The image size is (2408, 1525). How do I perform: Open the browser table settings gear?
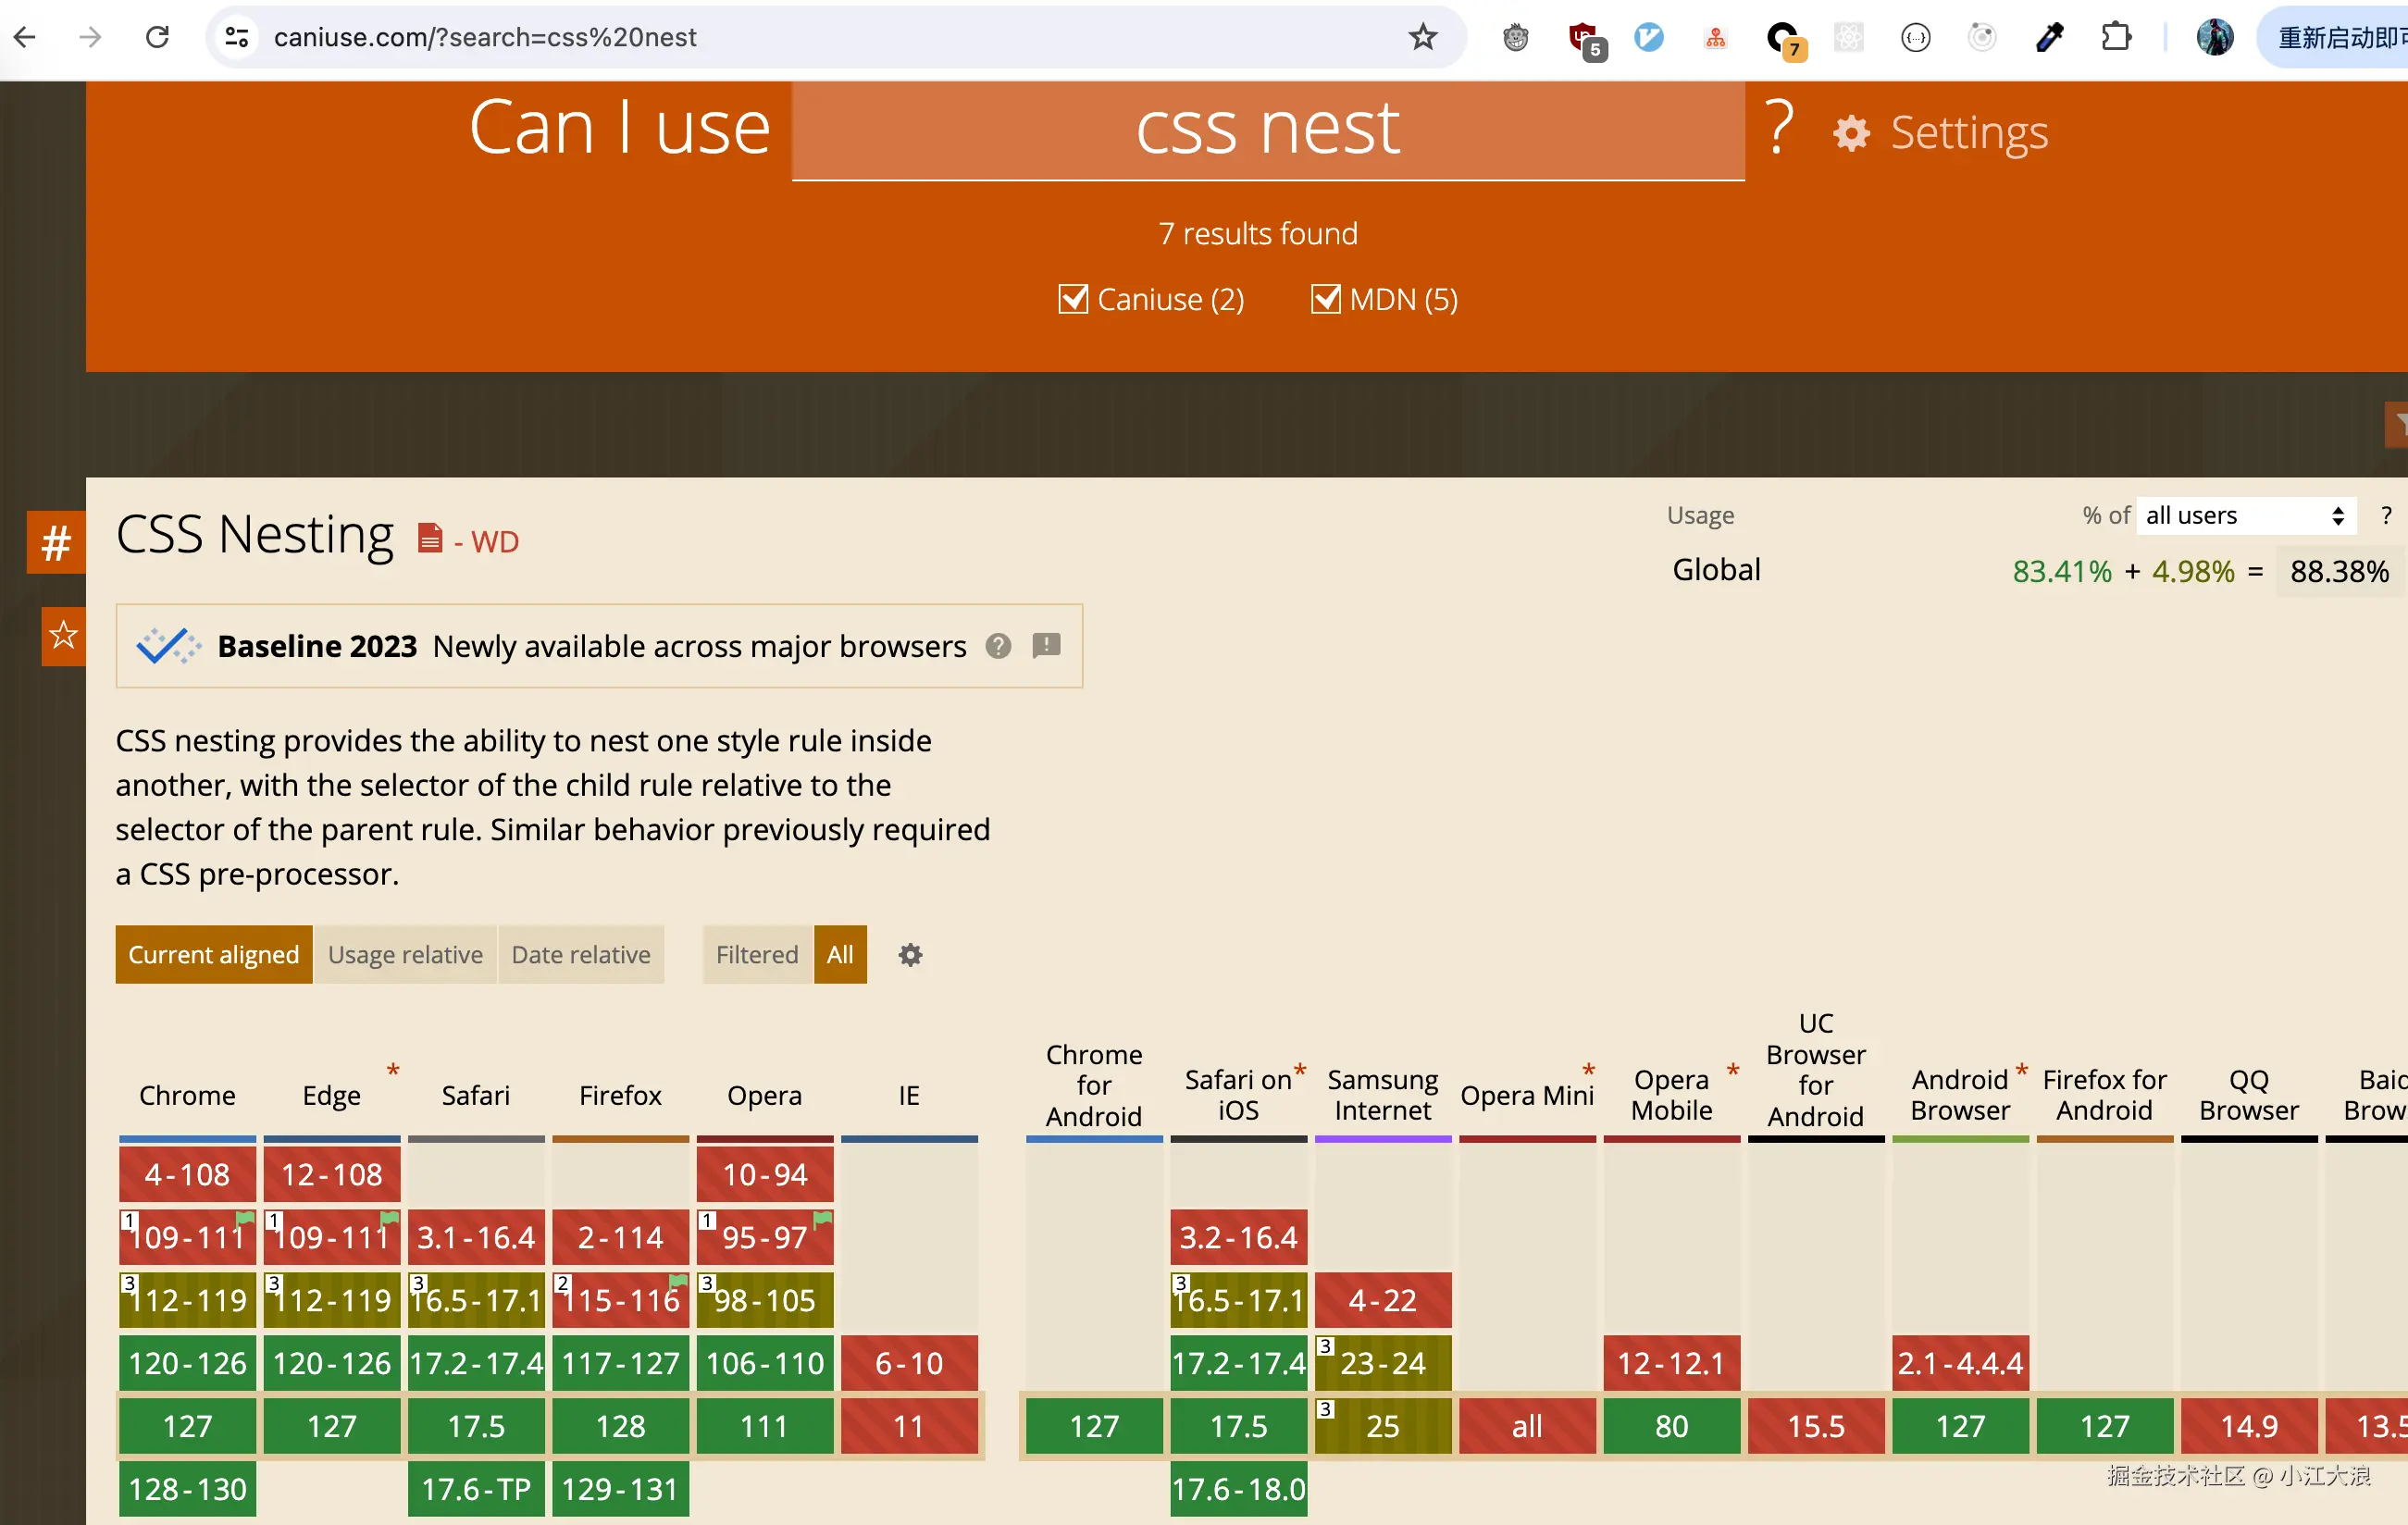pos(910,955)
